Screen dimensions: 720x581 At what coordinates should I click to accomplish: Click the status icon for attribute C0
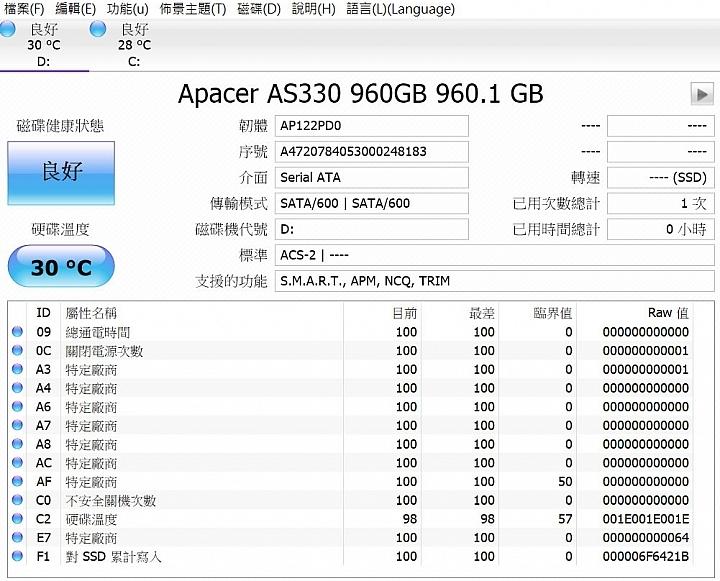point(17,499)
